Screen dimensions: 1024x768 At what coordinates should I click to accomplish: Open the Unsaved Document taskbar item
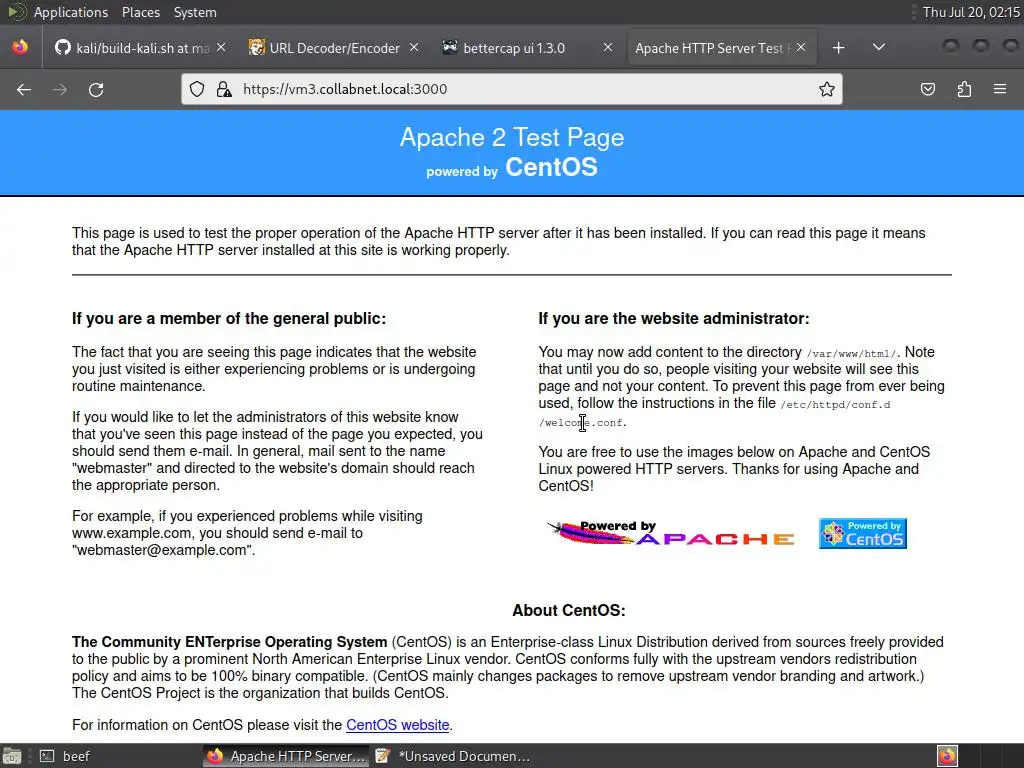pyautogui.click(x=453, y=756)
